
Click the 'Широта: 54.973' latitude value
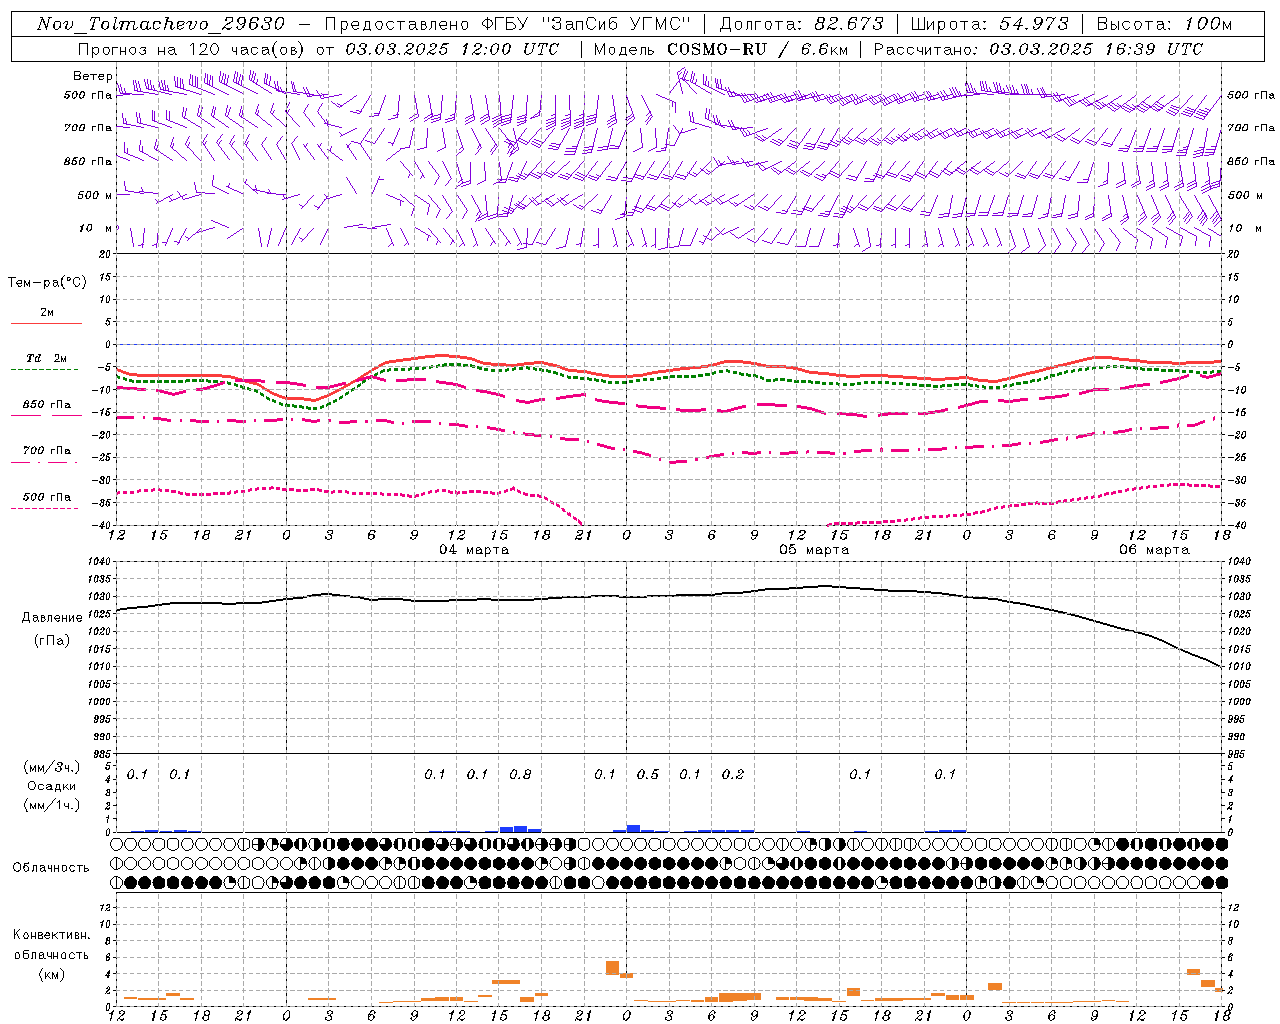click(990, 24)
